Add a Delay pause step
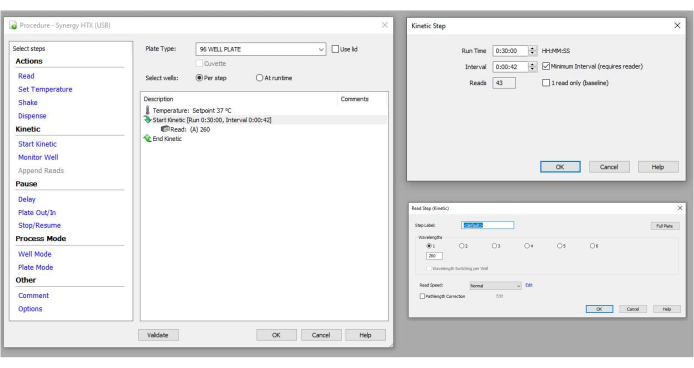 click(x=27, y=199)
